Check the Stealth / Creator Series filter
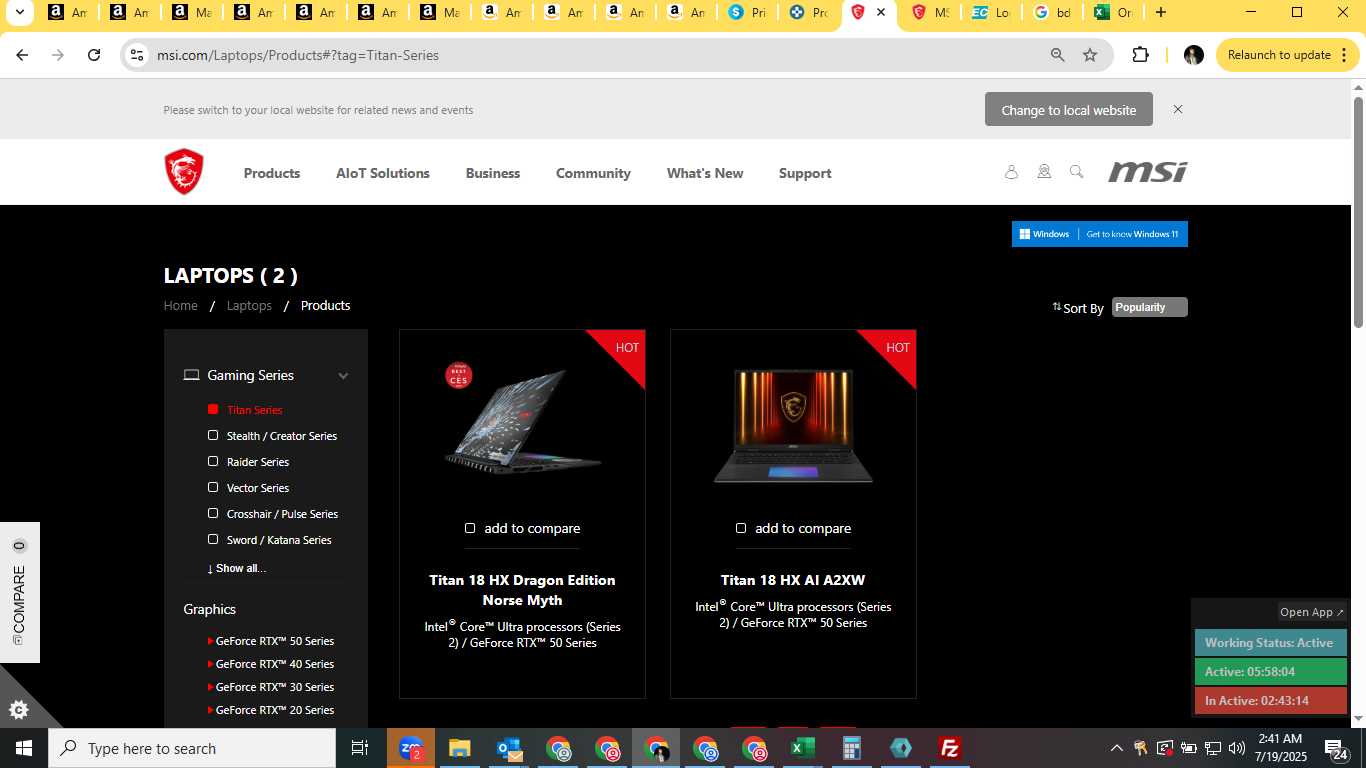Image resolution: width=1366 pixels, height=768 pixels. click(x=213, y=435)
